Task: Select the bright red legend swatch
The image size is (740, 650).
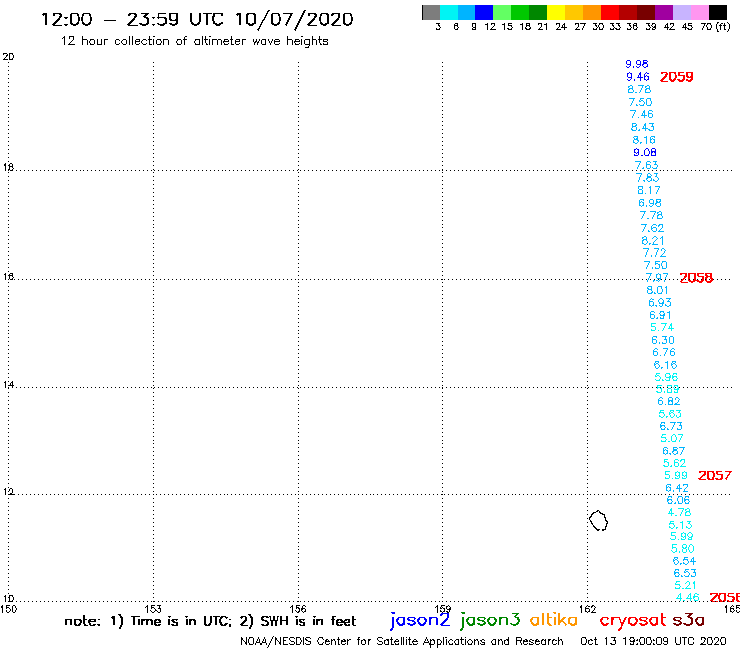Action: (x=610, y=12)
